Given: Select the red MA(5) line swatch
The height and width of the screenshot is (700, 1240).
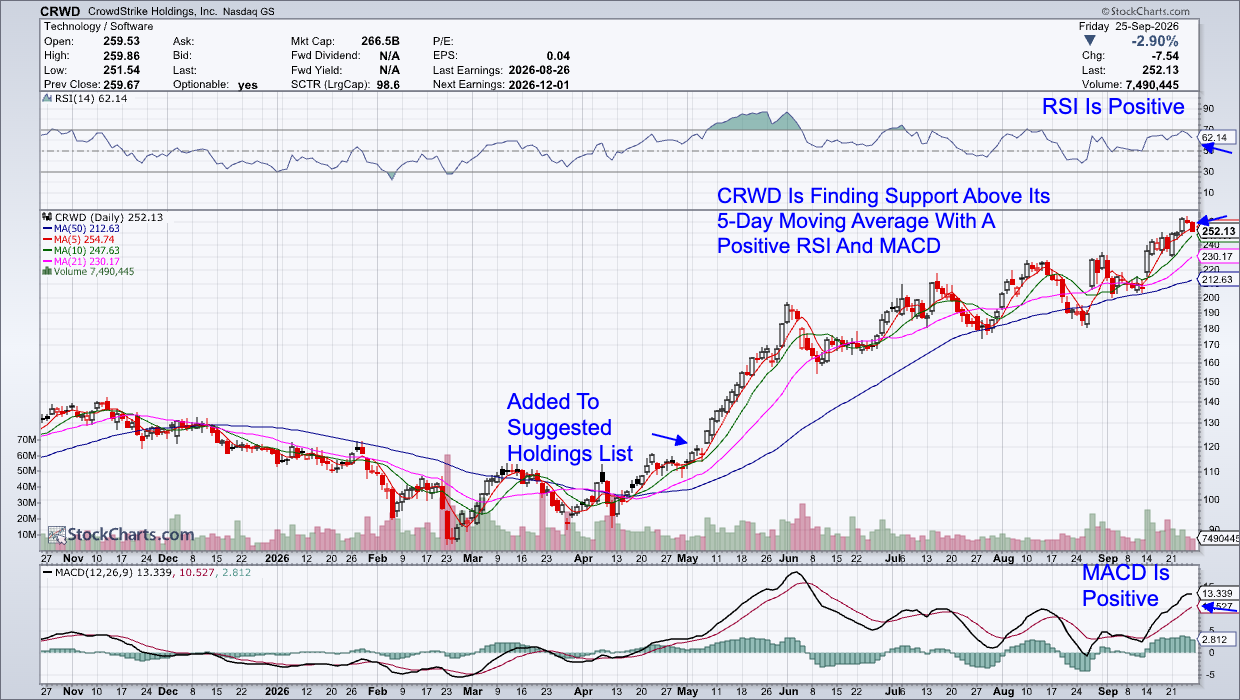Looking at the screenshot, I should [47, 240].
